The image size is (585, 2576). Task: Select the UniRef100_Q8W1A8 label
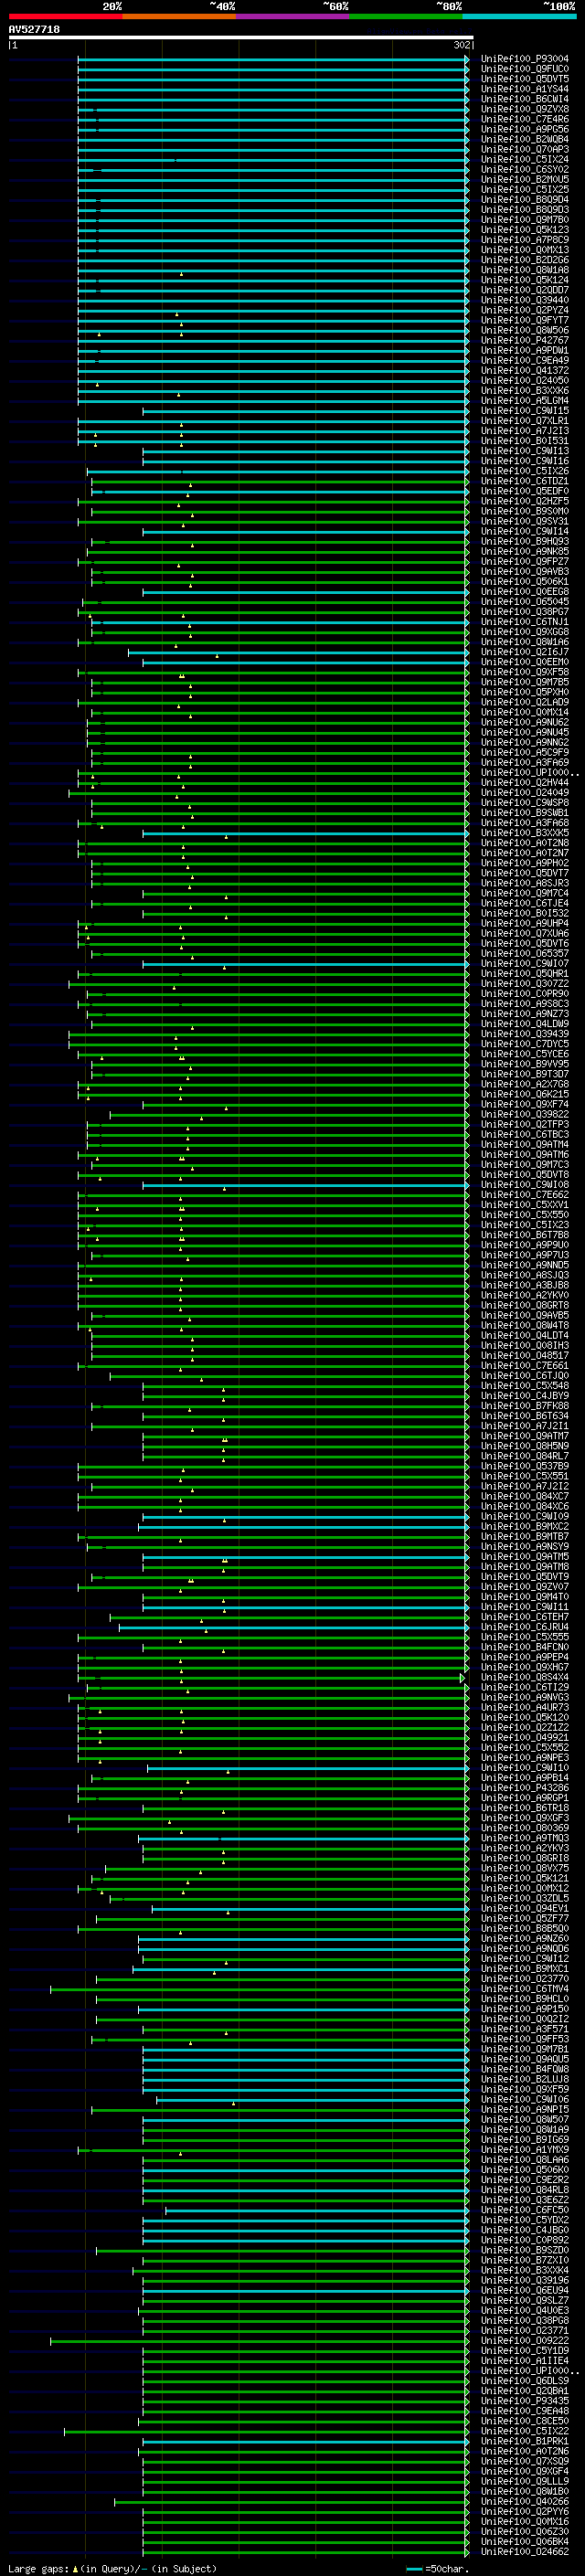coord(524,270)
